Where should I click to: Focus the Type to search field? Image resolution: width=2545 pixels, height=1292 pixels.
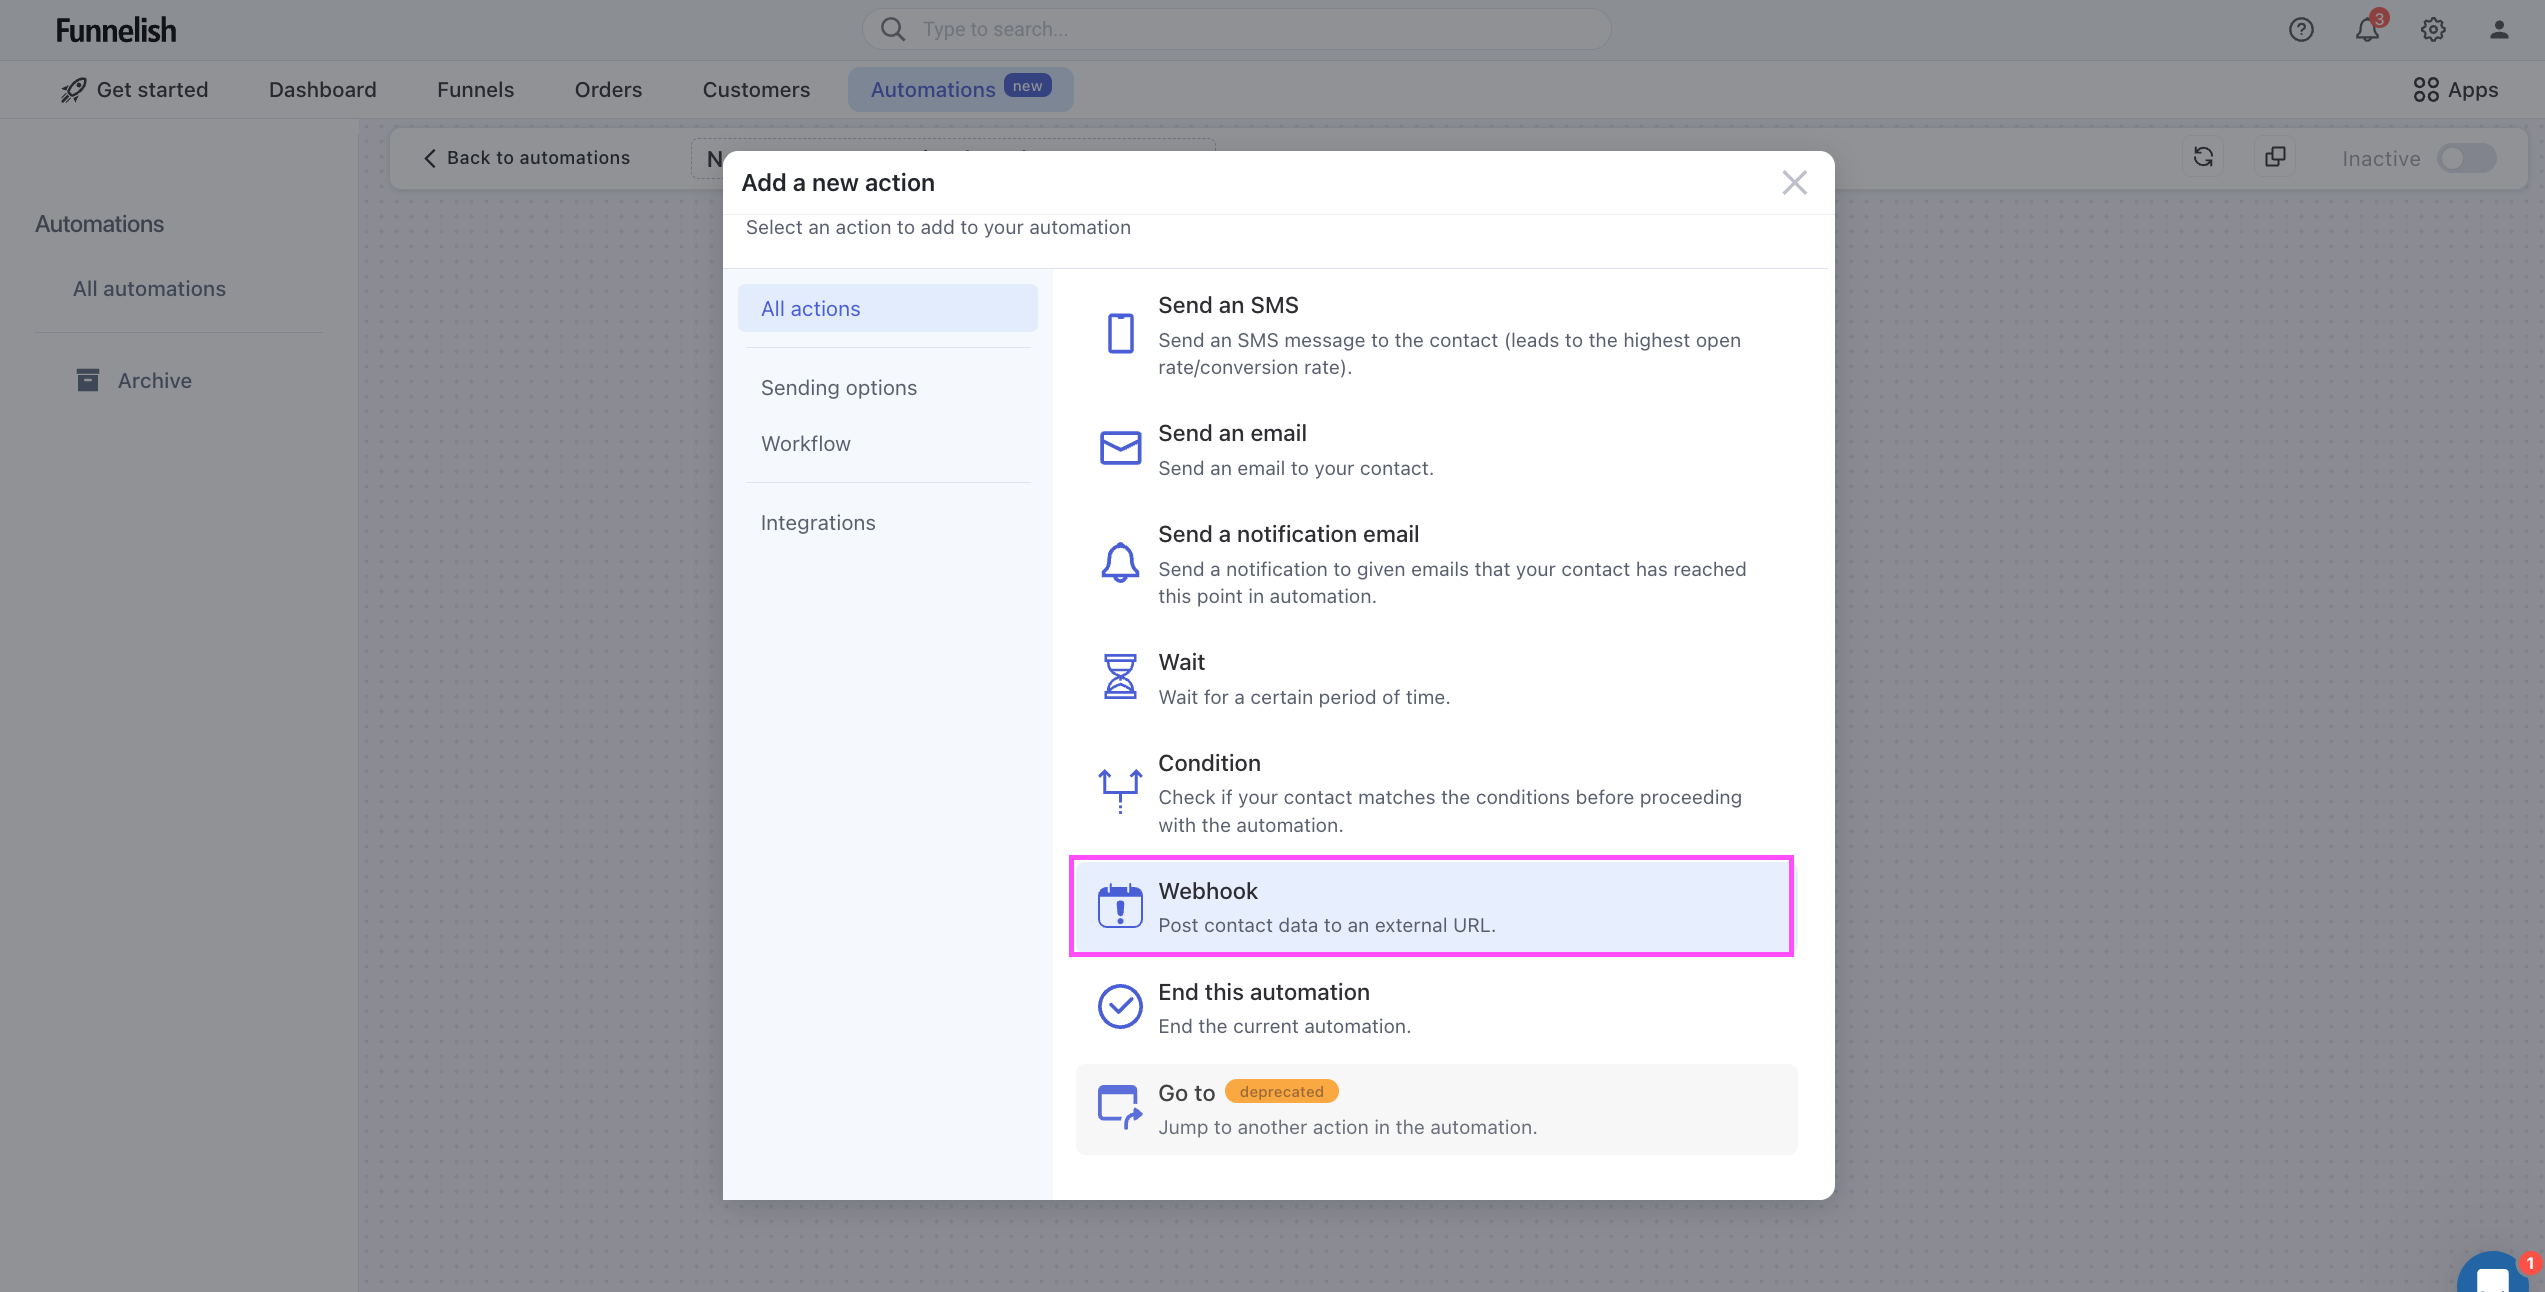[1236, 30]
